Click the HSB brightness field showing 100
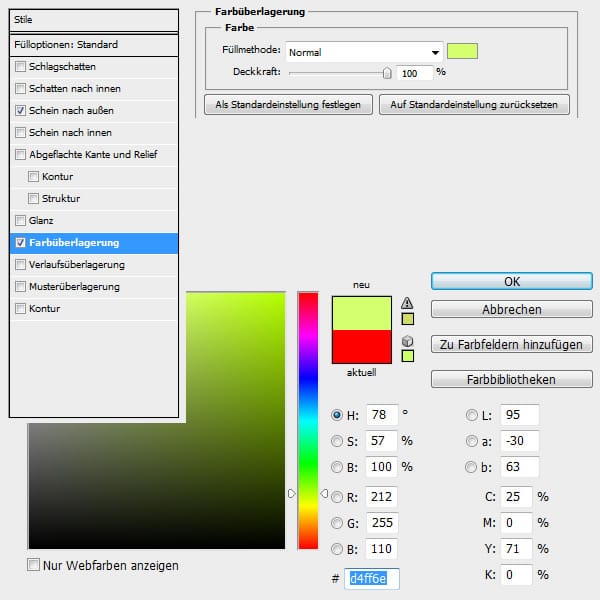Screen dimensions: 600x600 (381, 467)
